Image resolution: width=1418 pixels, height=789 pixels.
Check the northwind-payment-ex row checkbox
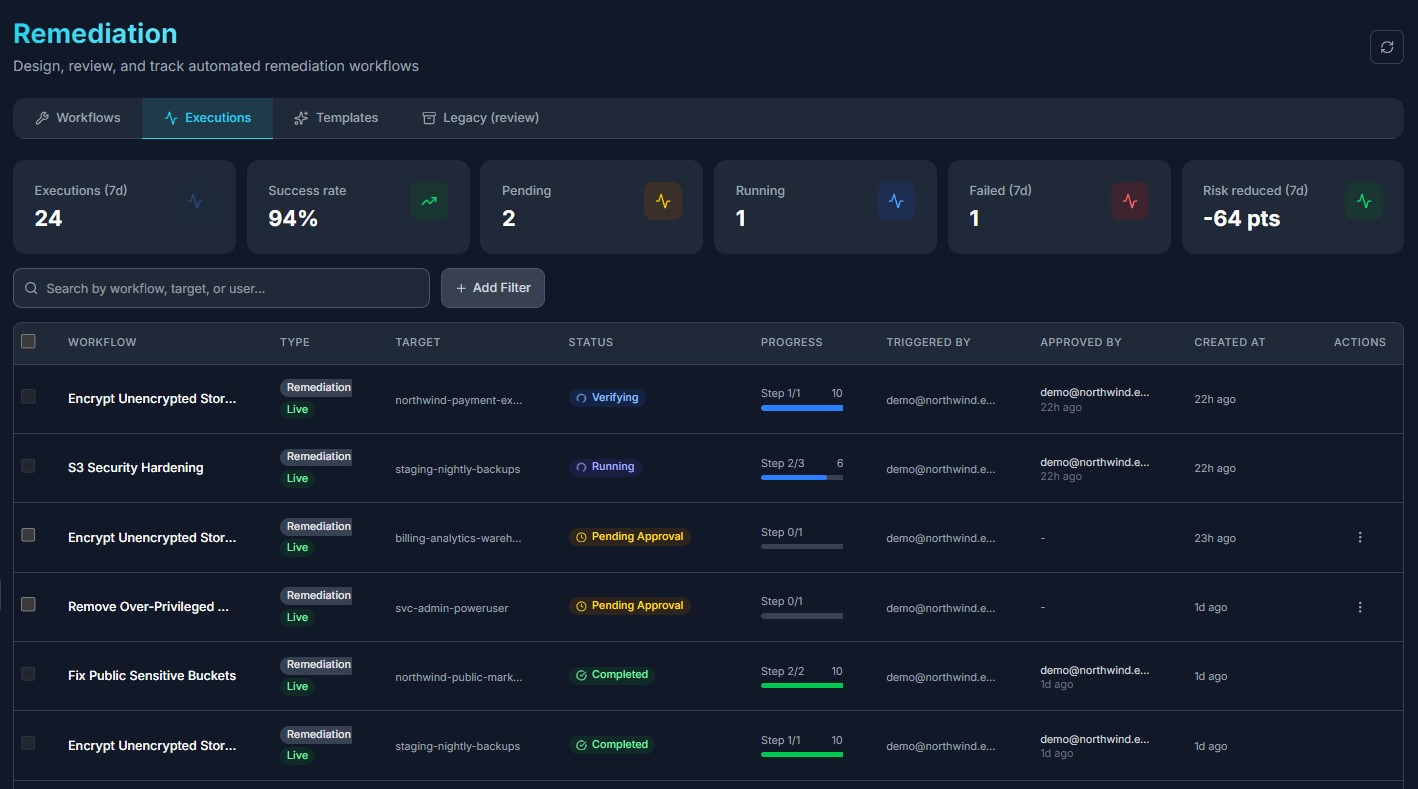(x=28, y=397)
